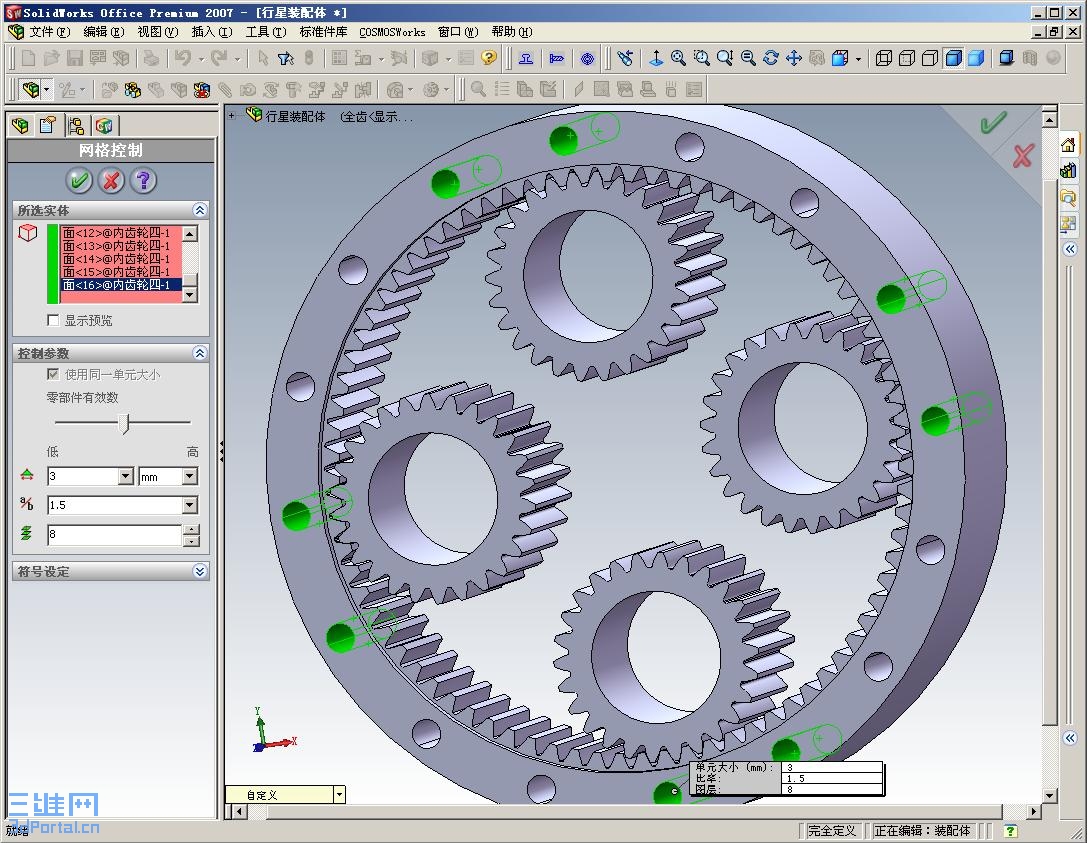Viewport: 1087px width, 843px height.
Task: Click the assembly tool yellow-green cube icon
Action: pos(31,89)
